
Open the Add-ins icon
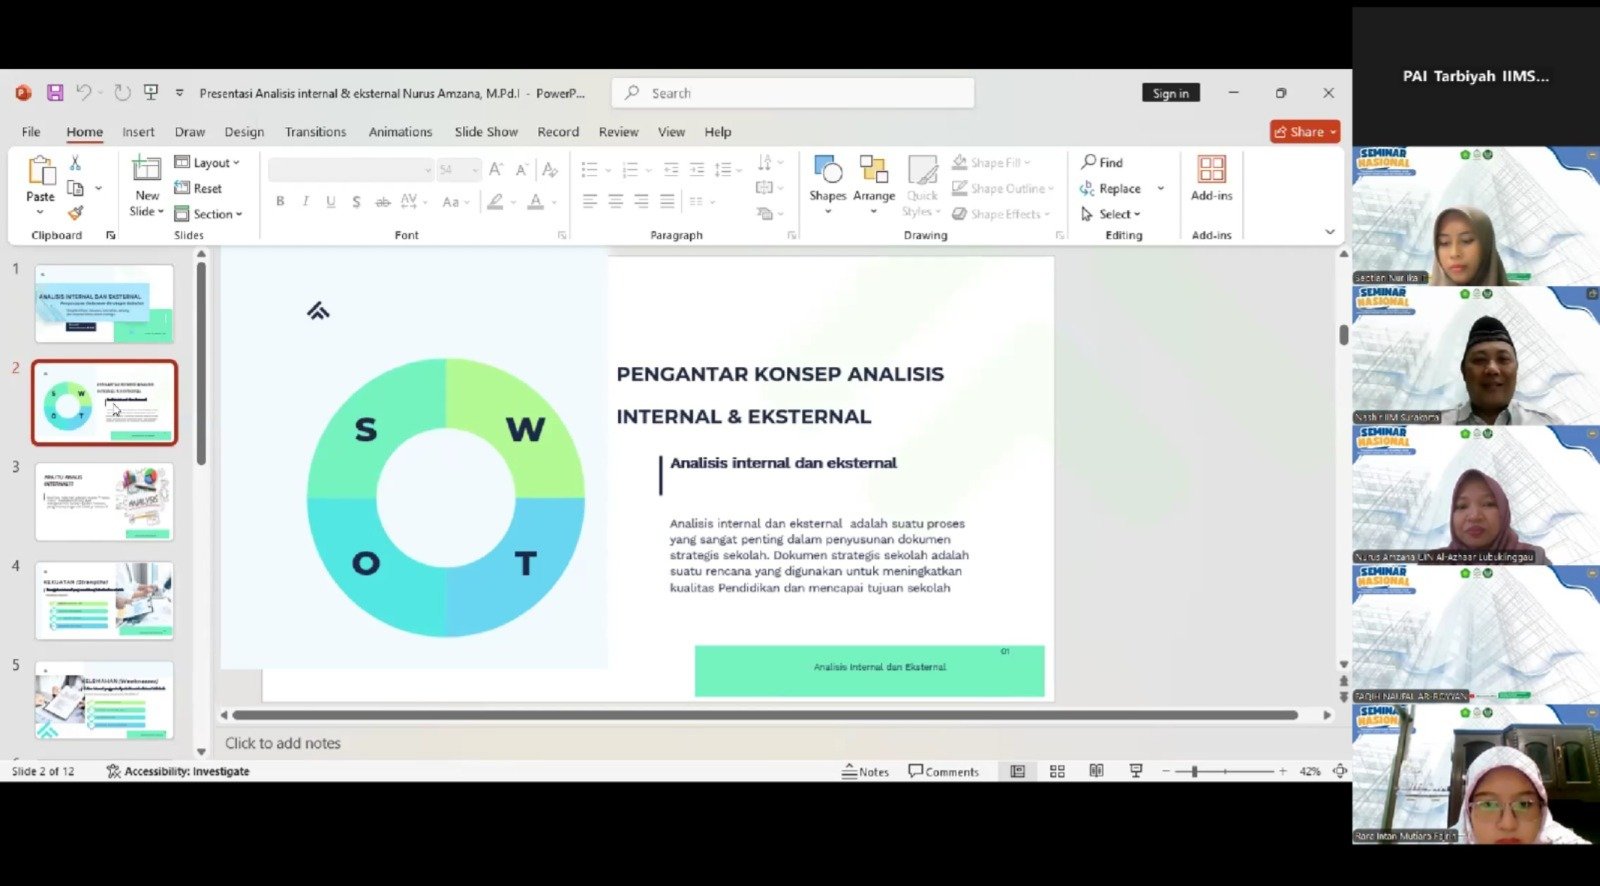1211,171
